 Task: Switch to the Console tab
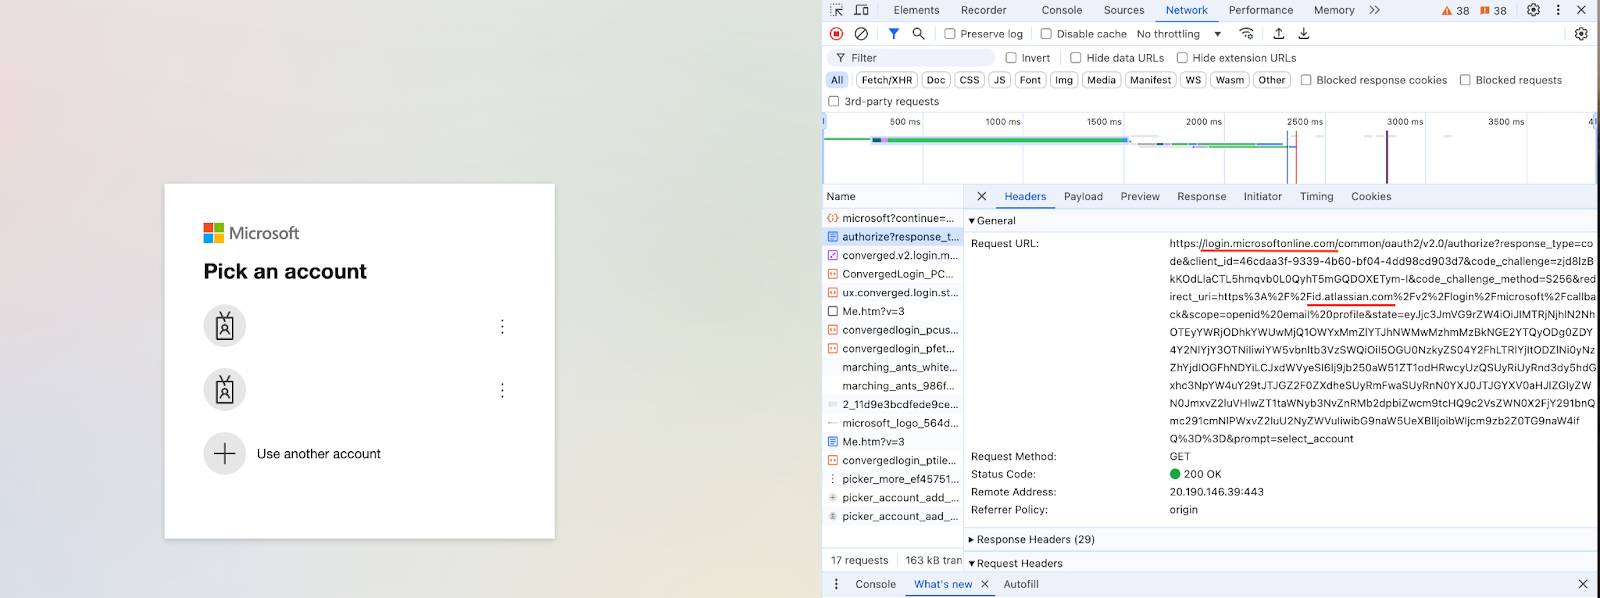pyautogui.click(x=1062, y=10)
